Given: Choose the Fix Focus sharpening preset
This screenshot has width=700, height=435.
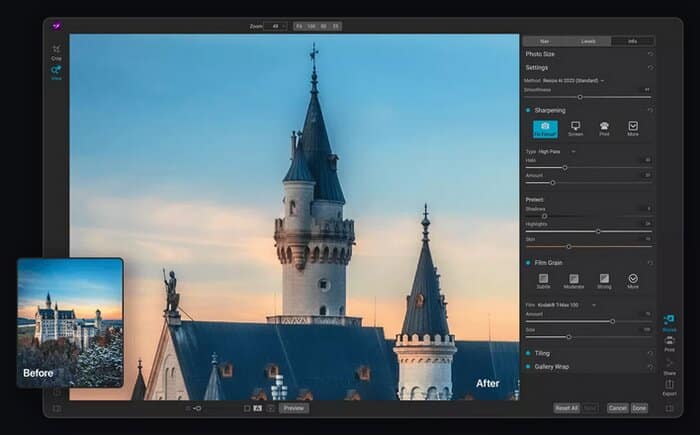Looking at the screenshot, I should coord(545,129).
